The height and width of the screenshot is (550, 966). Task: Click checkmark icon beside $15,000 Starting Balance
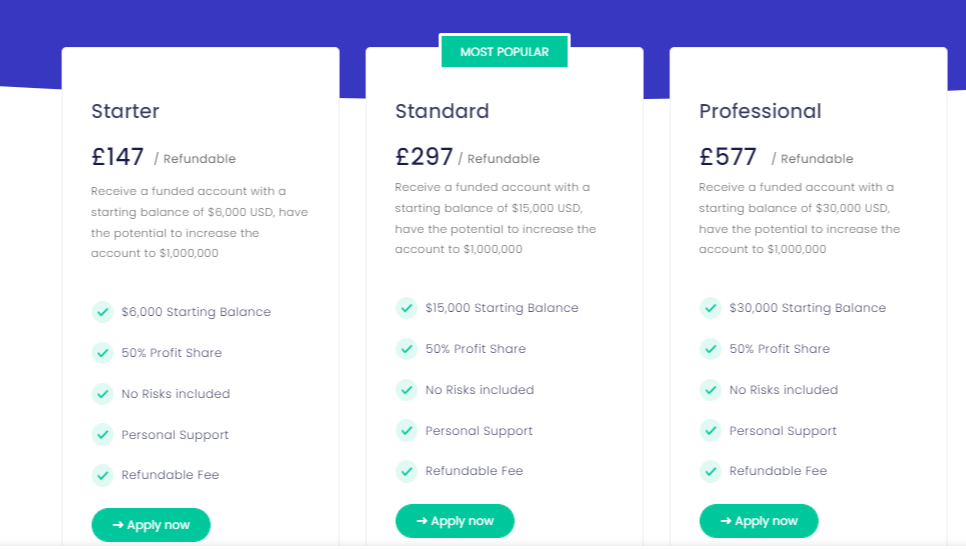(407, 308)
